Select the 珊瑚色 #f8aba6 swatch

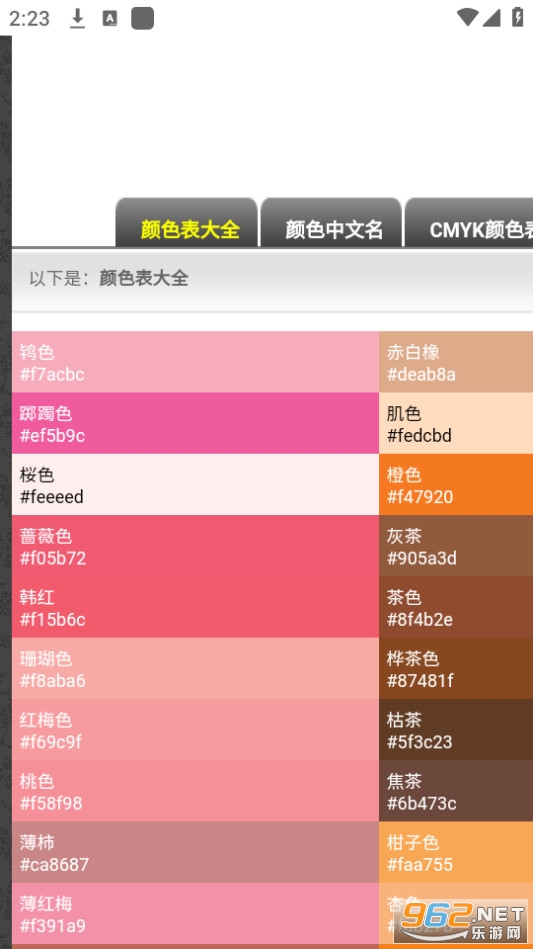[x=195, y=669]
